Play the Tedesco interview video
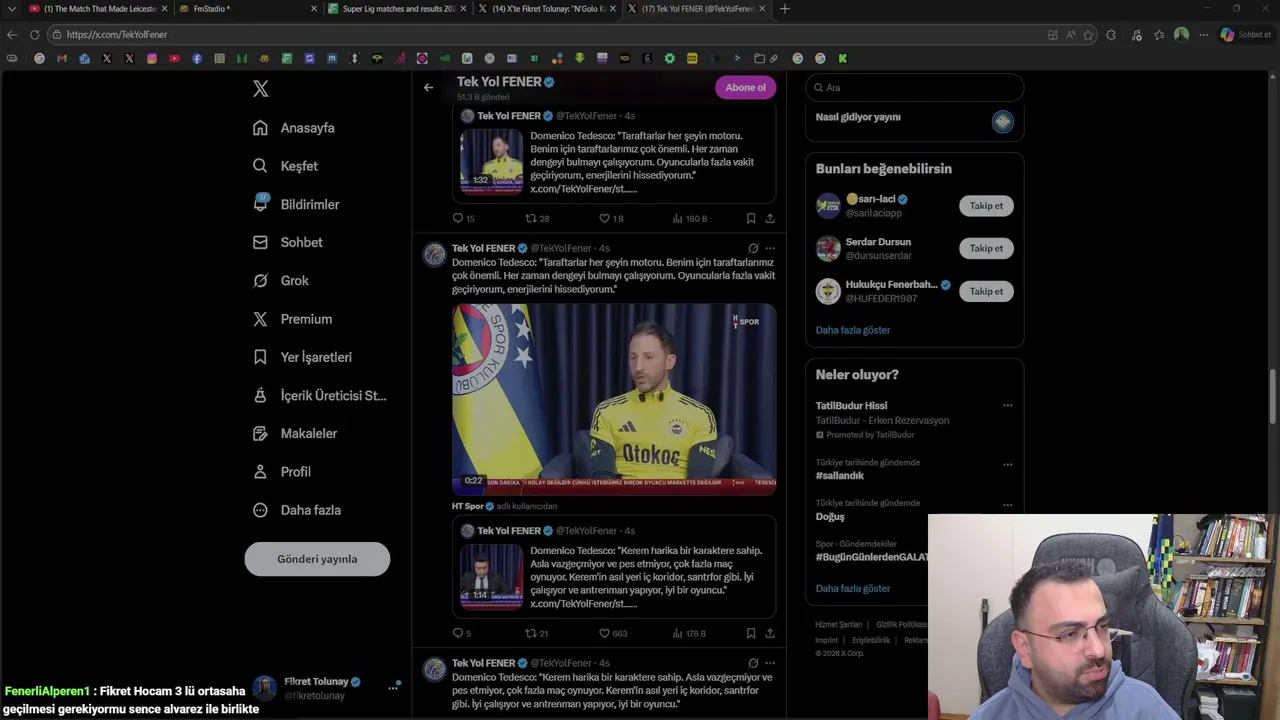This screenshot has width=1280, height=720. tap(614, 400)
